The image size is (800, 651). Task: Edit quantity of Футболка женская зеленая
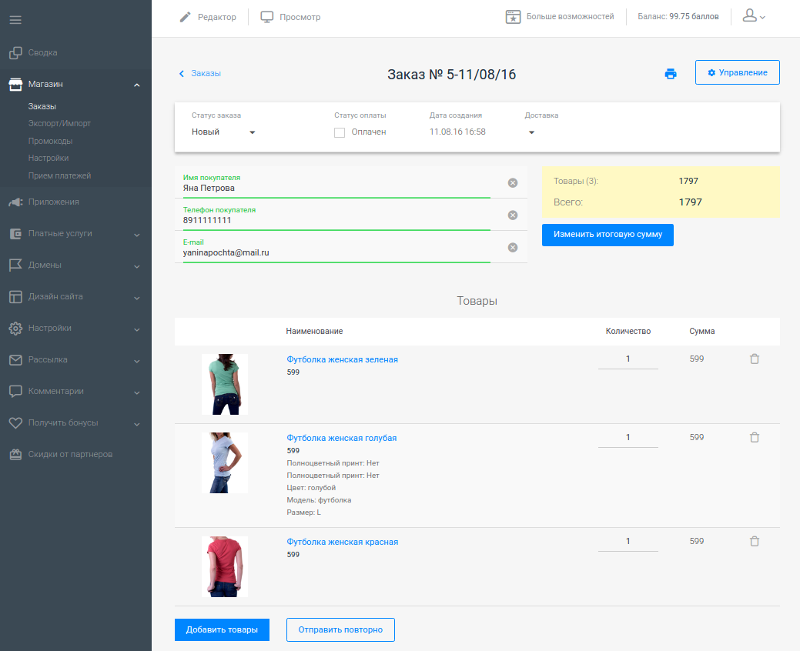click(x=628, y=359)
